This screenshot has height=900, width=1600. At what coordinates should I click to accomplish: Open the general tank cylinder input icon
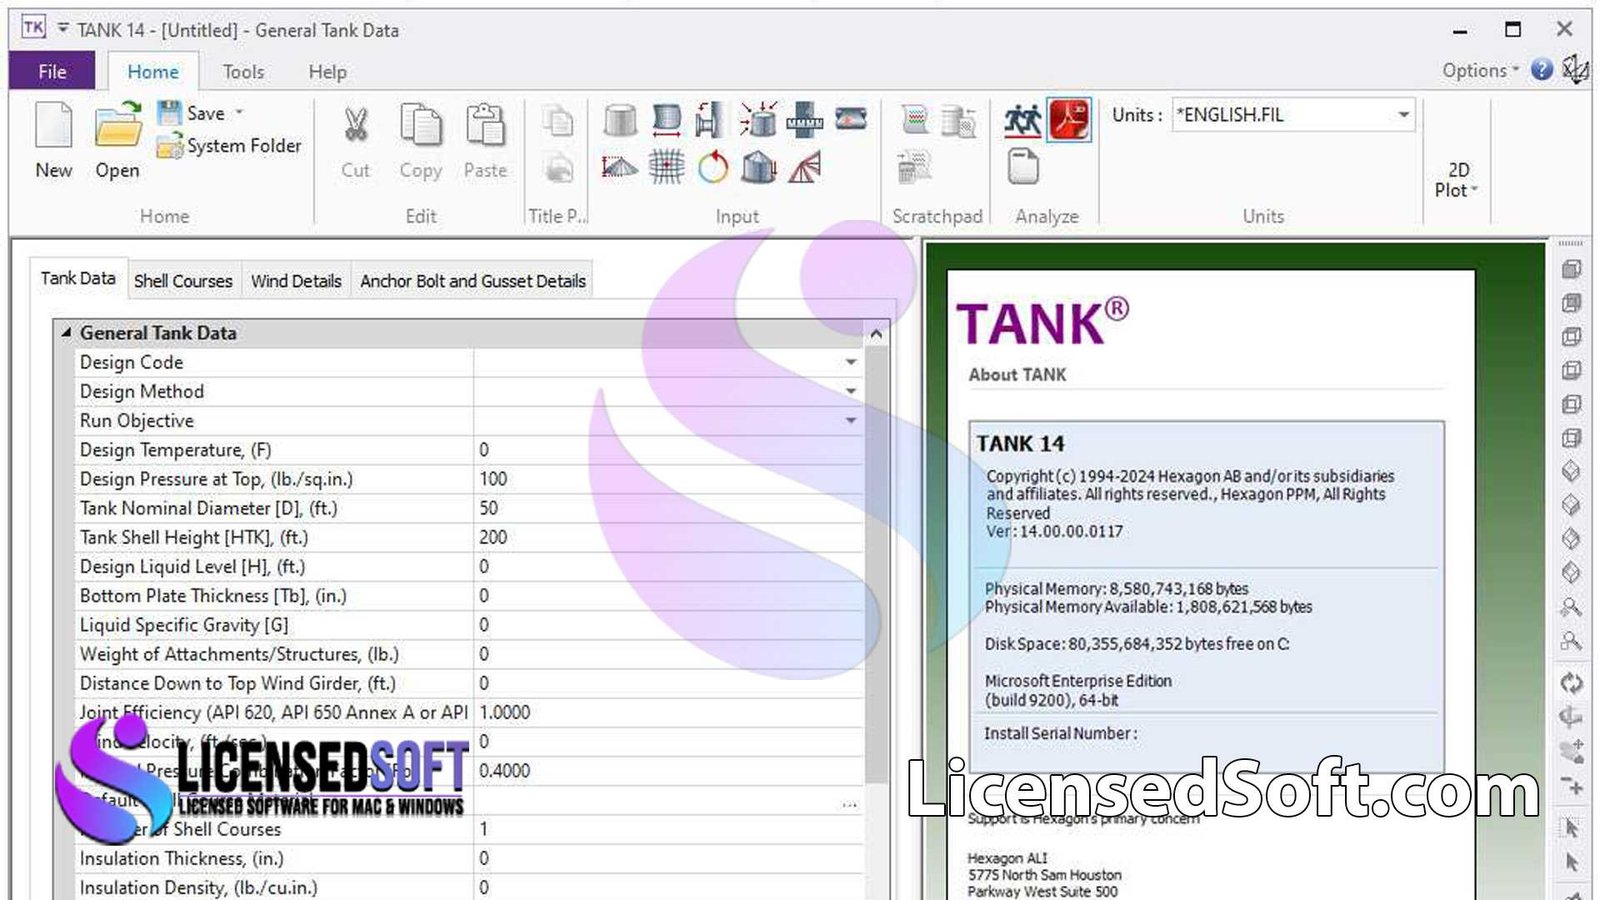(x=621, y=121)
